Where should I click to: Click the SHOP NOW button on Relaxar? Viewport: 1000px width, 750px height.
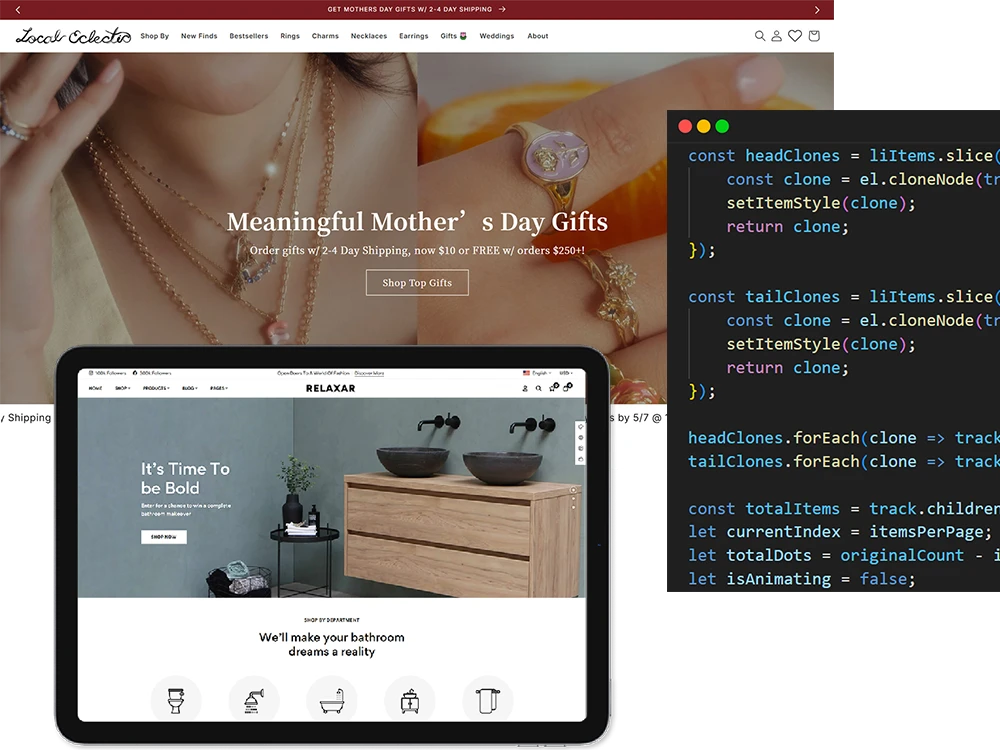[164, 537]
